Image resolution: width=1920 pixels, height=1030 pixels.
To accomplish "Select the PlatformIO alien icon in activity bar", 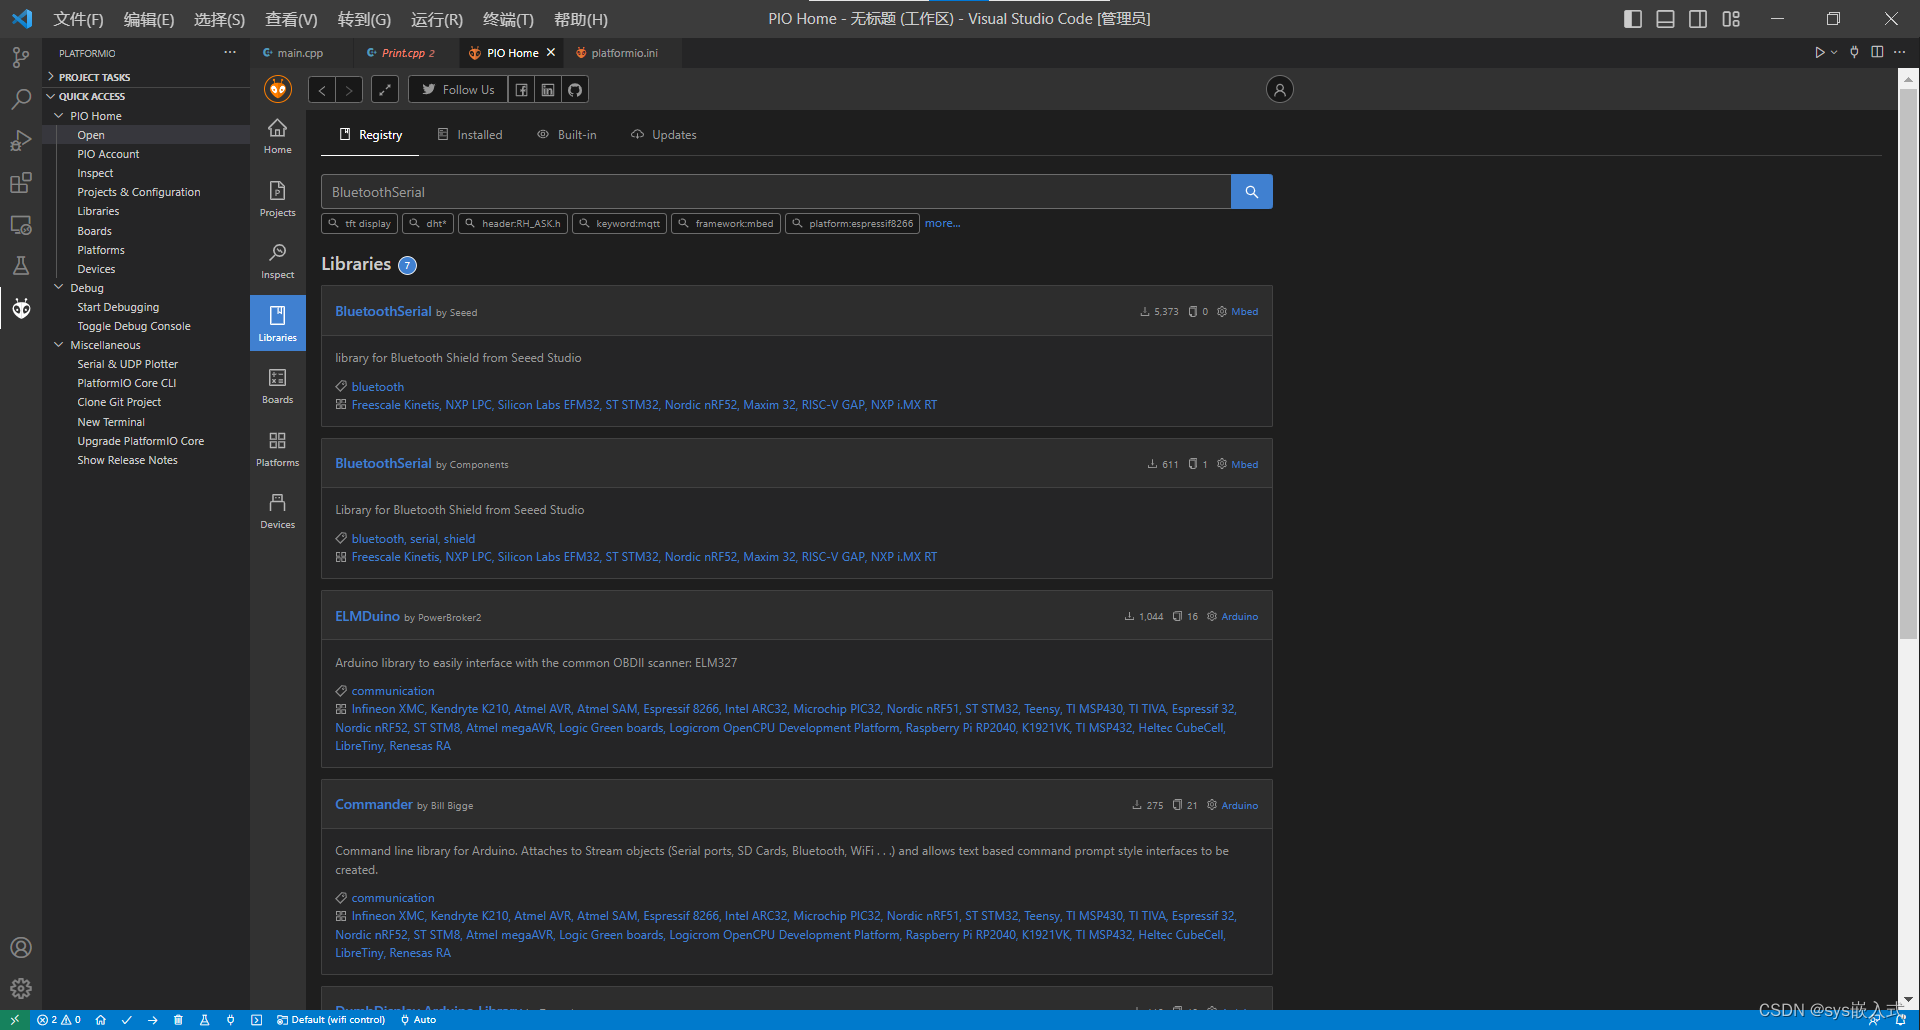I will pos(20,308).
